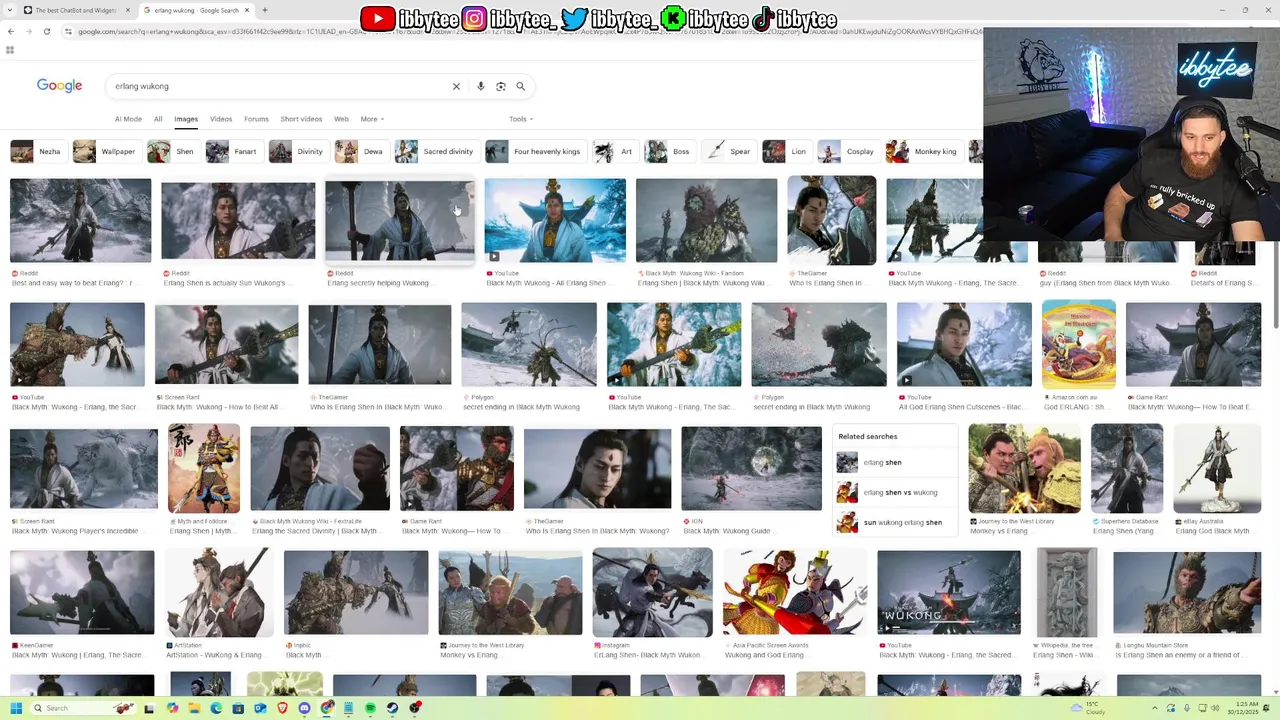The height and width of the screenshot is (720, 1280).
Task: Open a new browser tab
Action: point(264,10)
